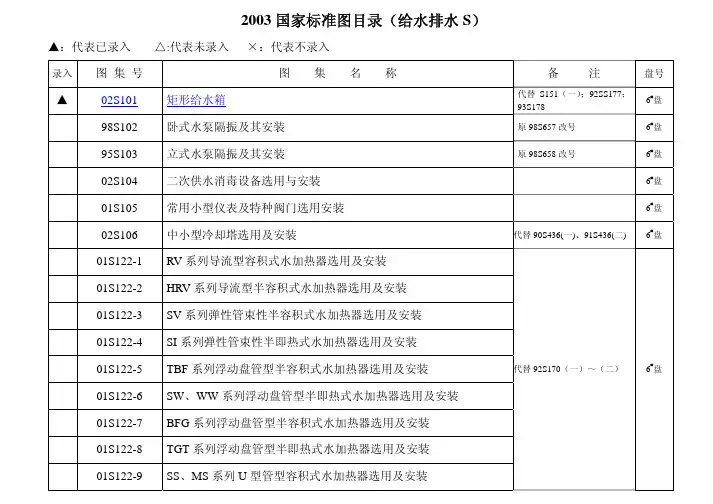Click the 二次供水消毒设备选用与安装 entry

point(243,181)
